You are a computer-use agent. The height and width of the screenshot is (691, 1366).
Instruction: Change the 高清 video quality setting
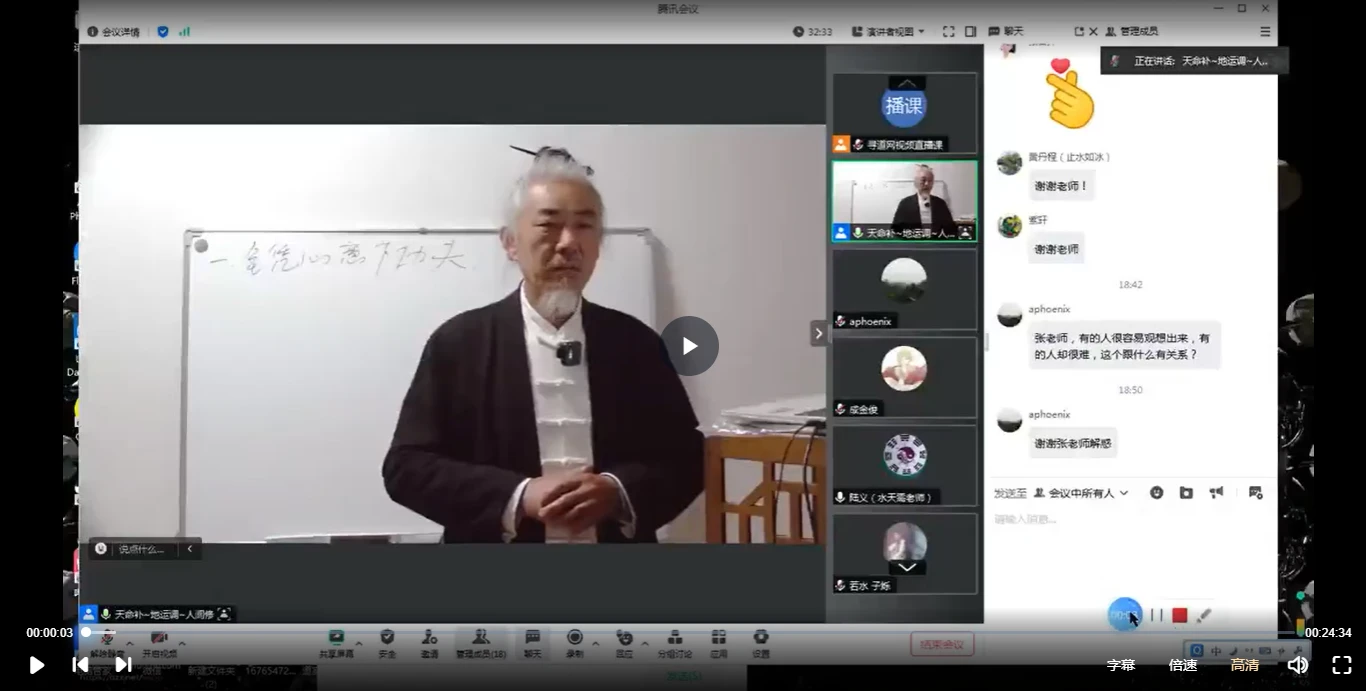coord(1245,665)
